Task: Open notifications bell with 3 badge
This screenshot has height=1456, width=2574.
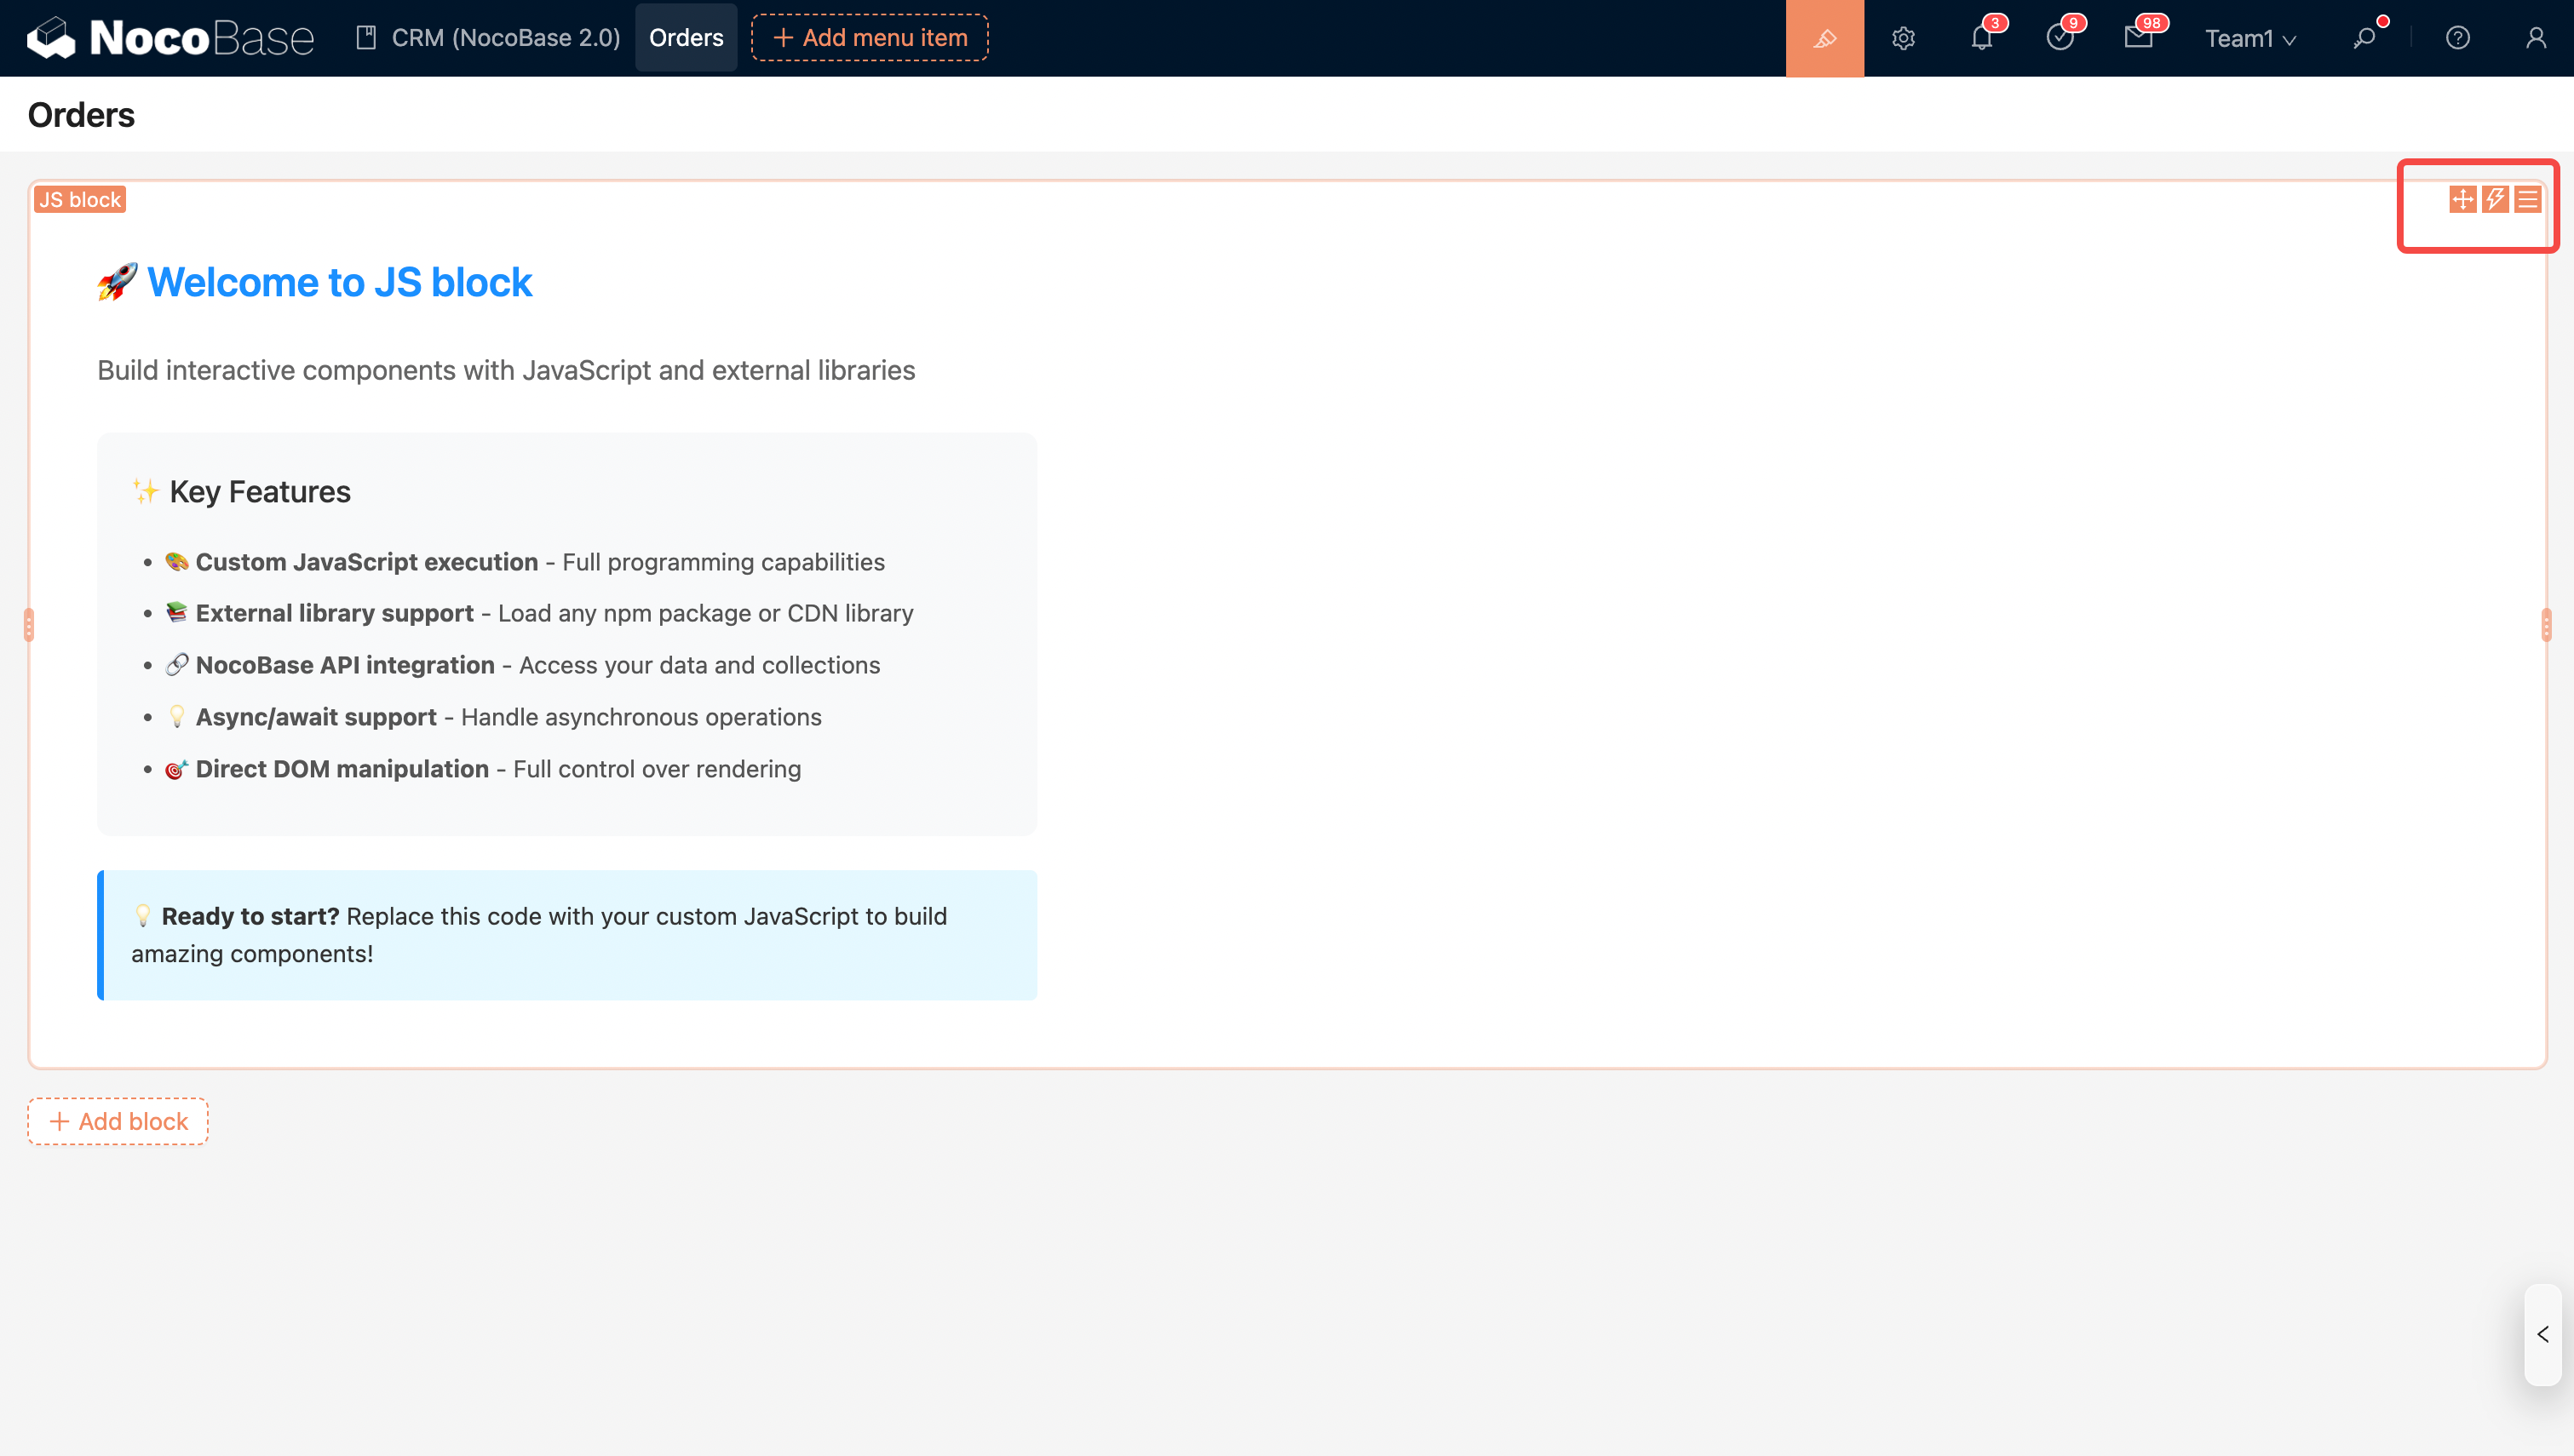Action: pyautogui.click(x=1981, y=38)
